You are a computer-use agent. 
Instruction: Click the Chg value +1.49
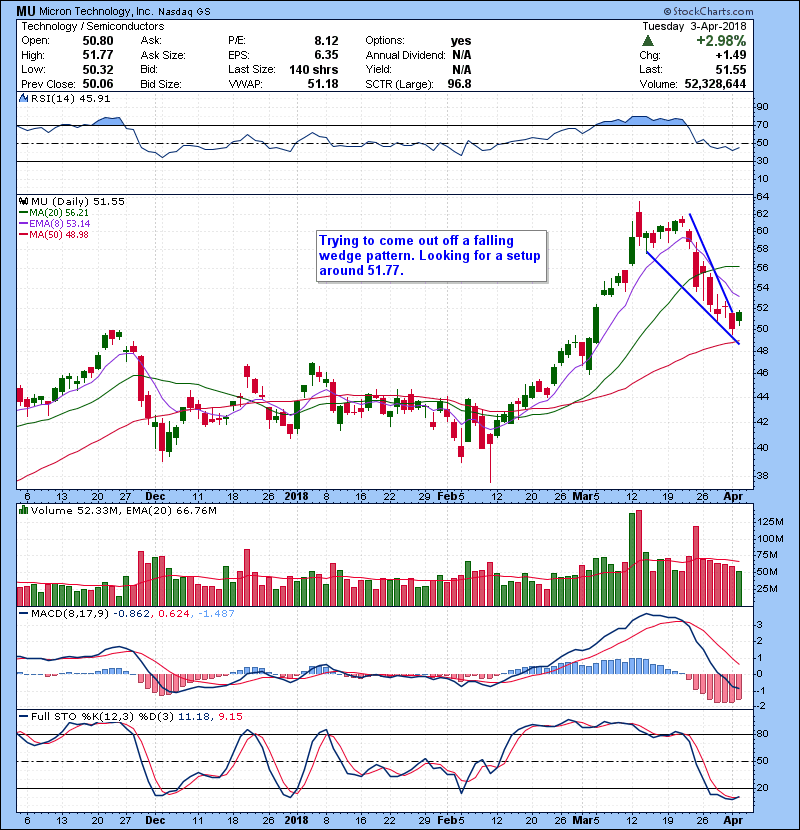click(731, 55)
